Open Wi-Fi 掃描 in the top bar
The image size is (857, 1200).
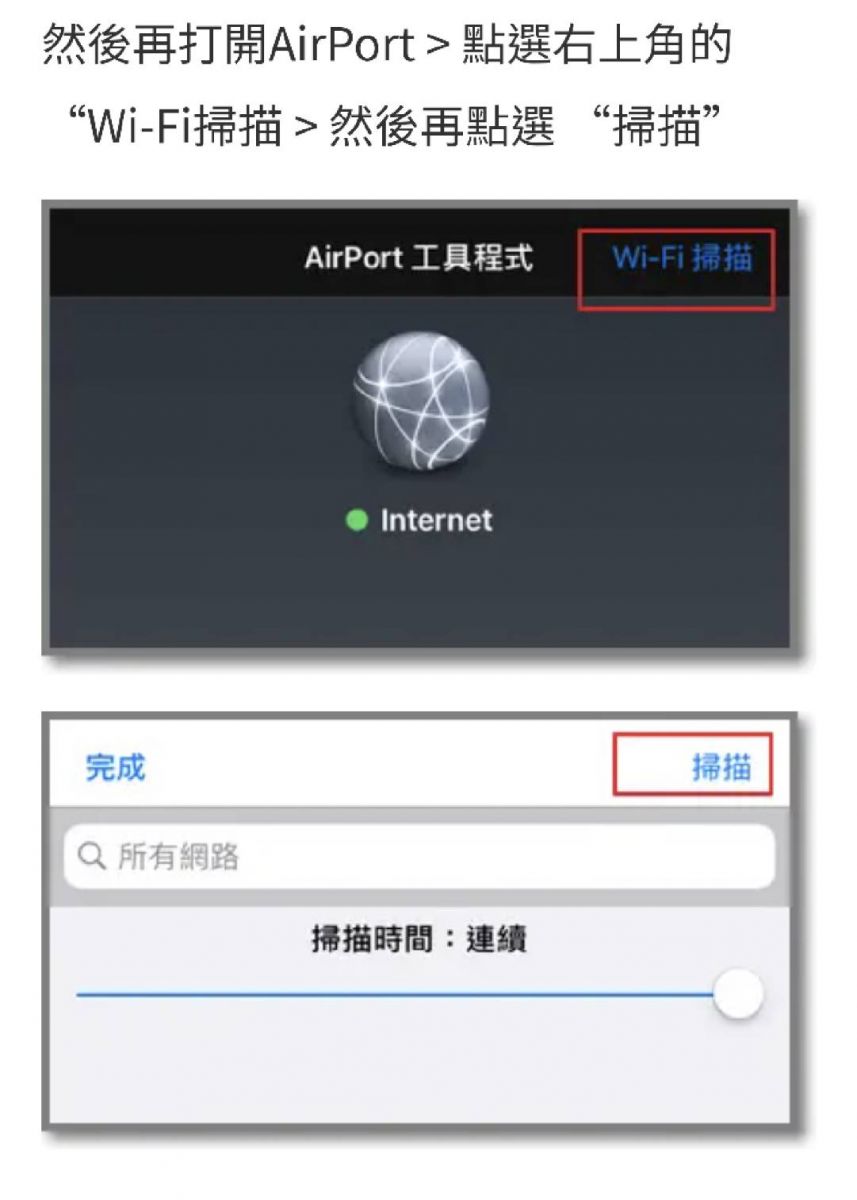click(x=682, y=258)
